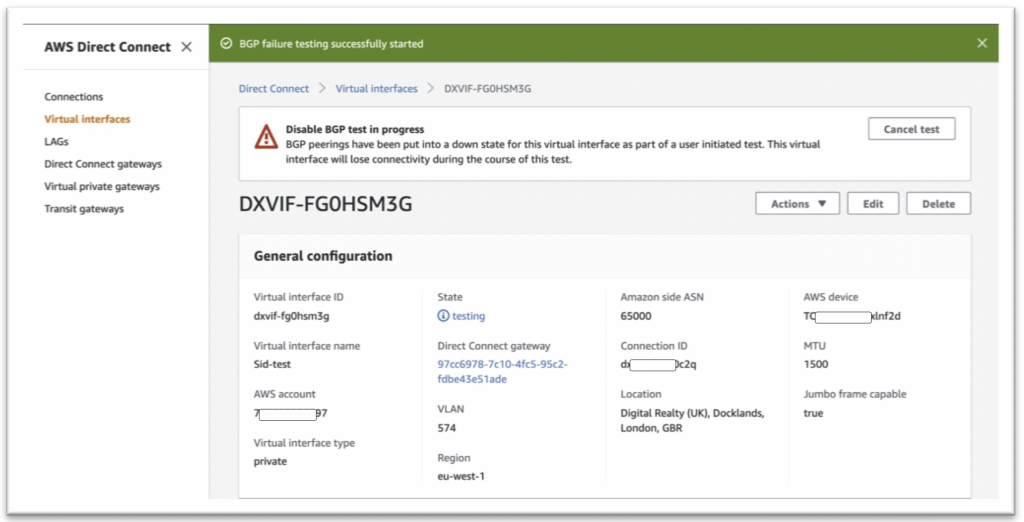Click the info icon beside testing state

pyautogui.click(x=443, y=316)
